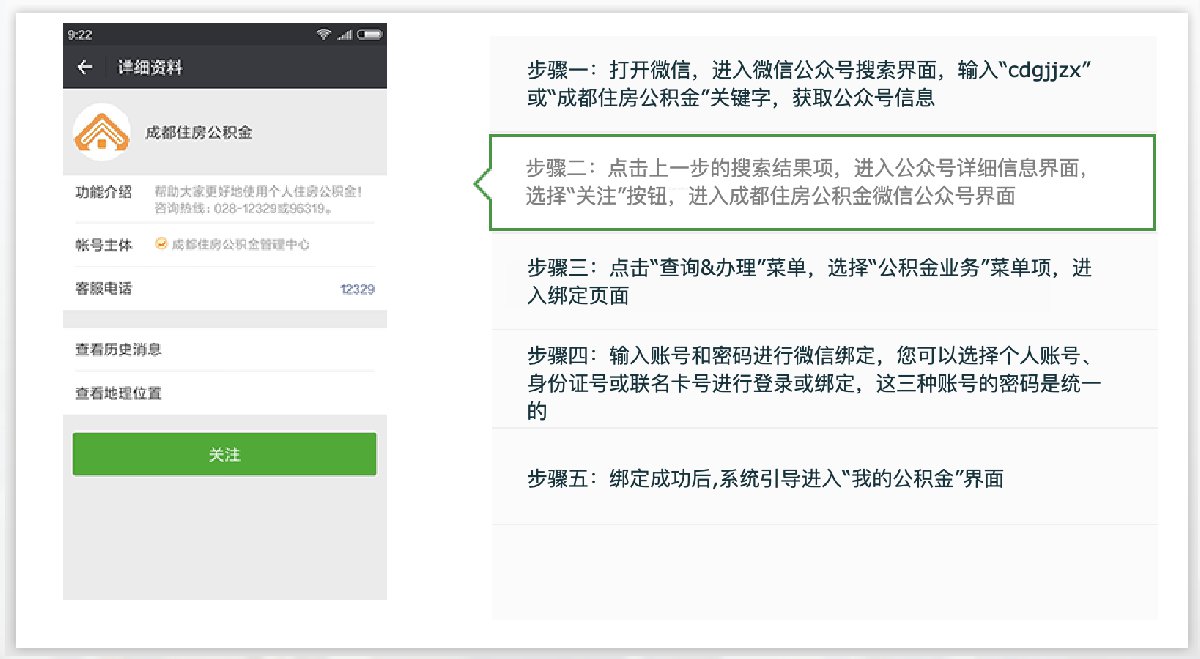
Task: Select the 步骤五 instruction item
Action: point(824,477)
